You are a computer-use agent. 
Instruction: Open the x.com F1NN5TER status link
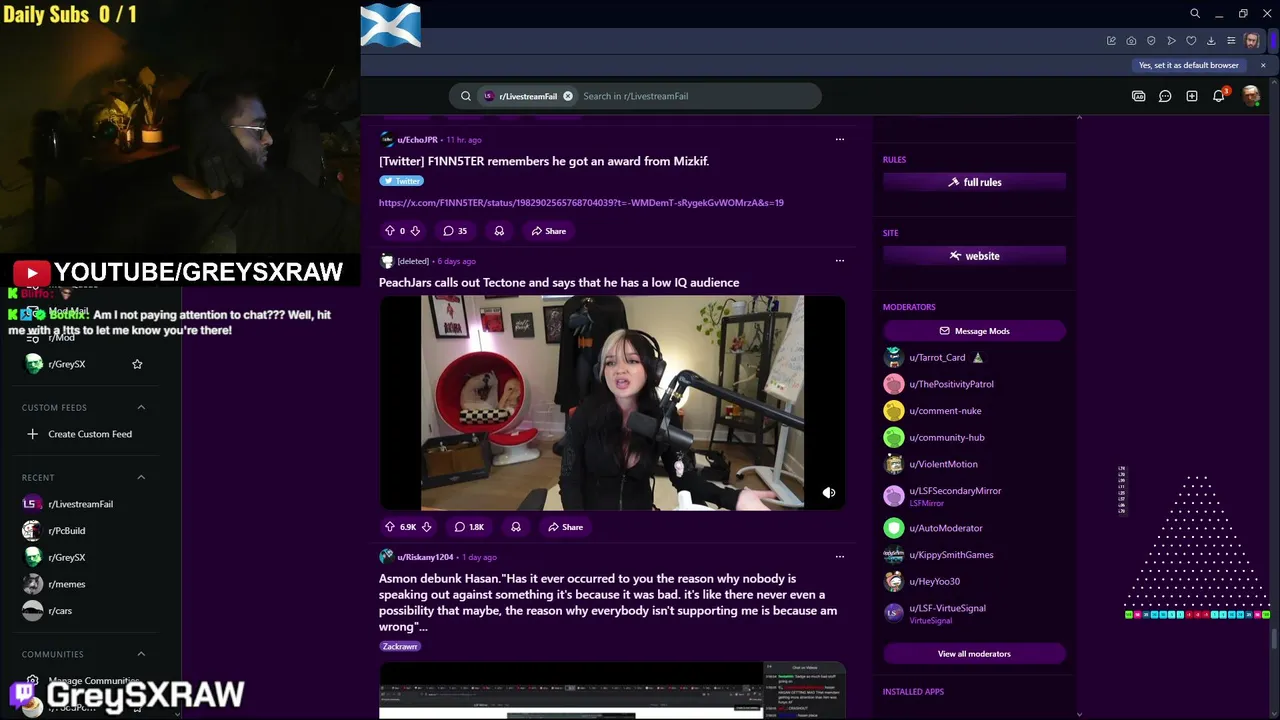click(581, 203)
